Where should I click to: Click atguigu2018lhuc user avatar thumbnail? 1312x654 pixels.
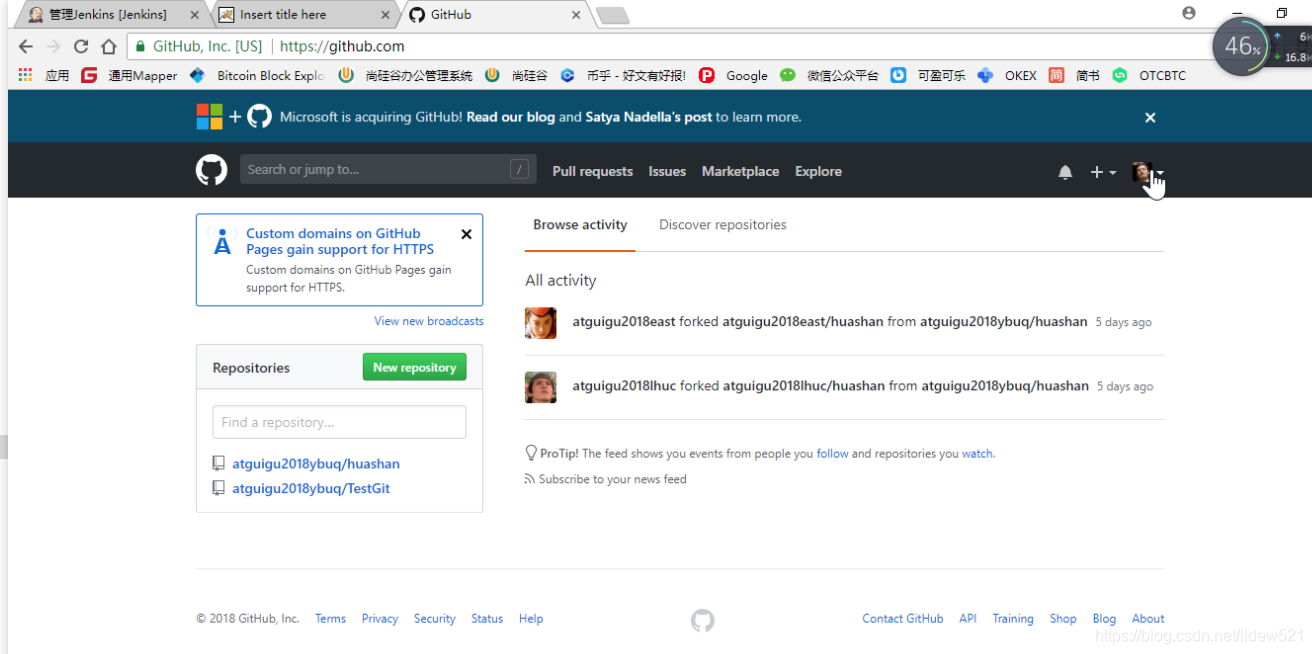pyautogui.click(x=541, y=387)
